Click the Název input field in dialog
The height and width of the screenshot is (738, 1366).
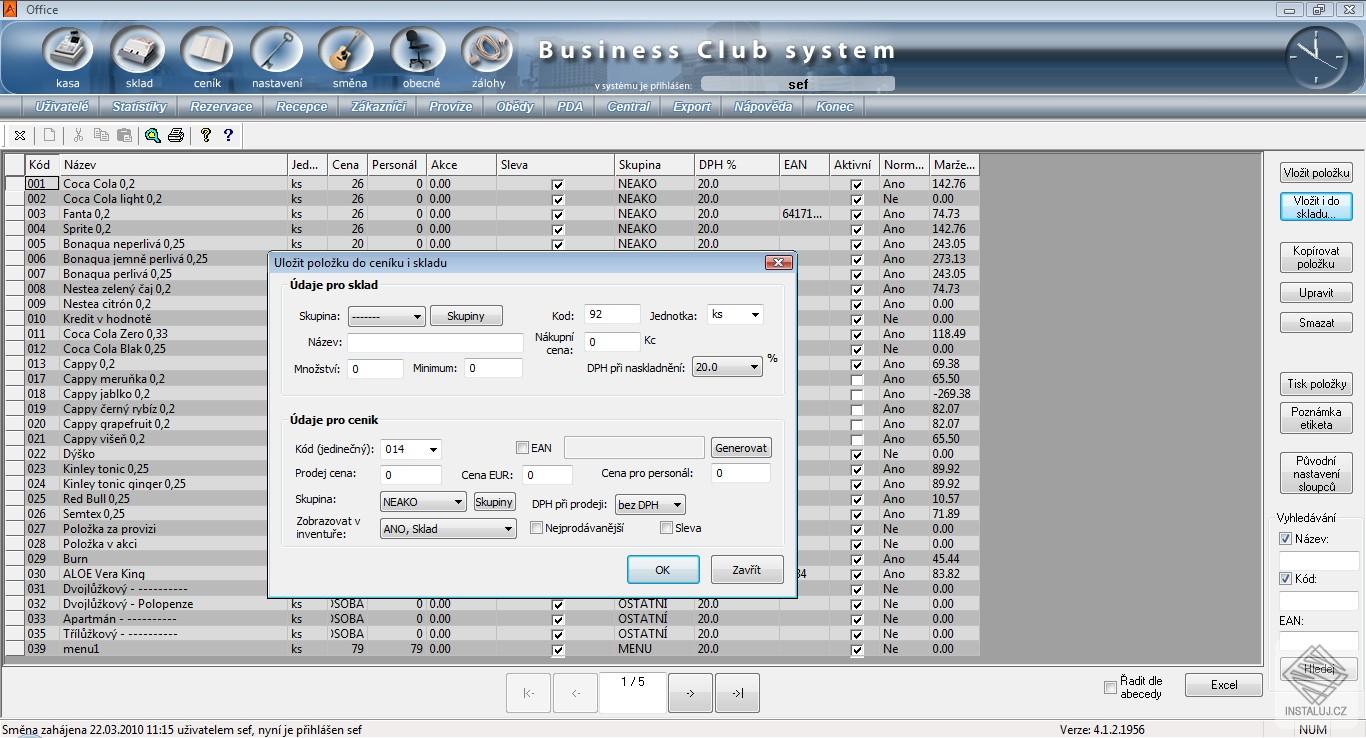point(435,343)
